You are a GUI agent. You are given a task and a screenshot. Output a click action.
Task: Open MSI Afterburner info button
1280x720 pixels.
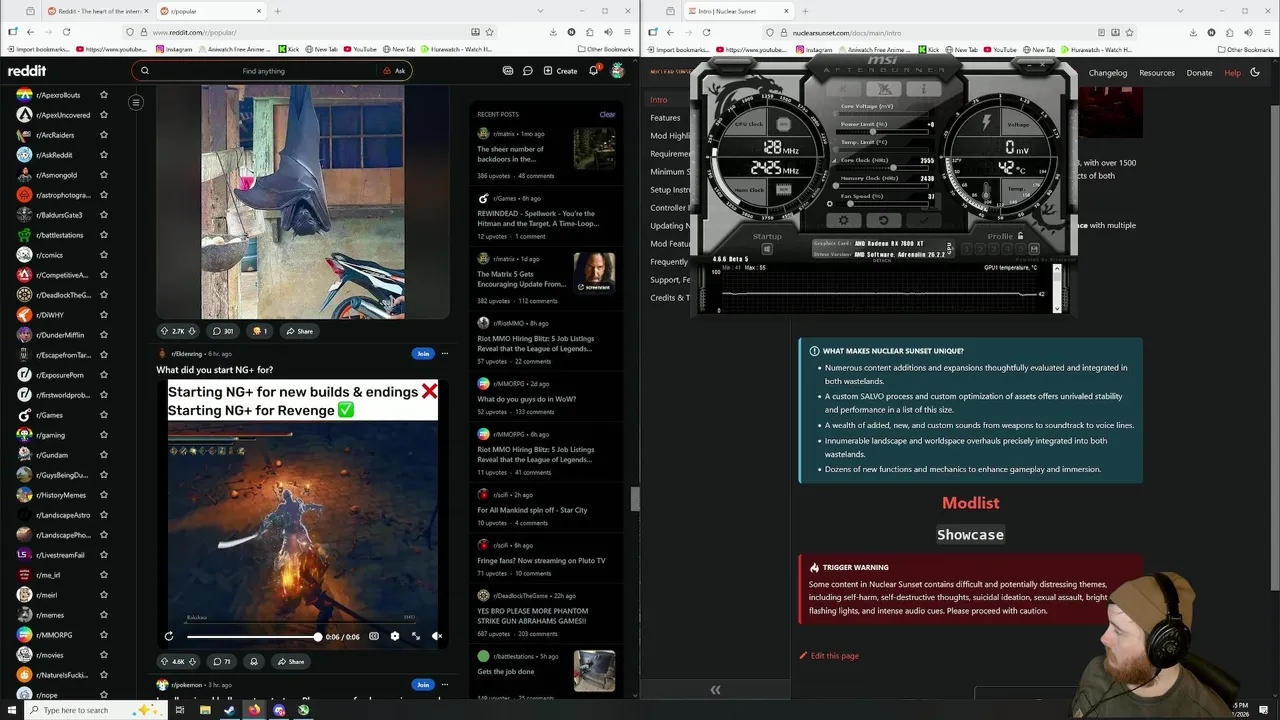tap(923, 89)
